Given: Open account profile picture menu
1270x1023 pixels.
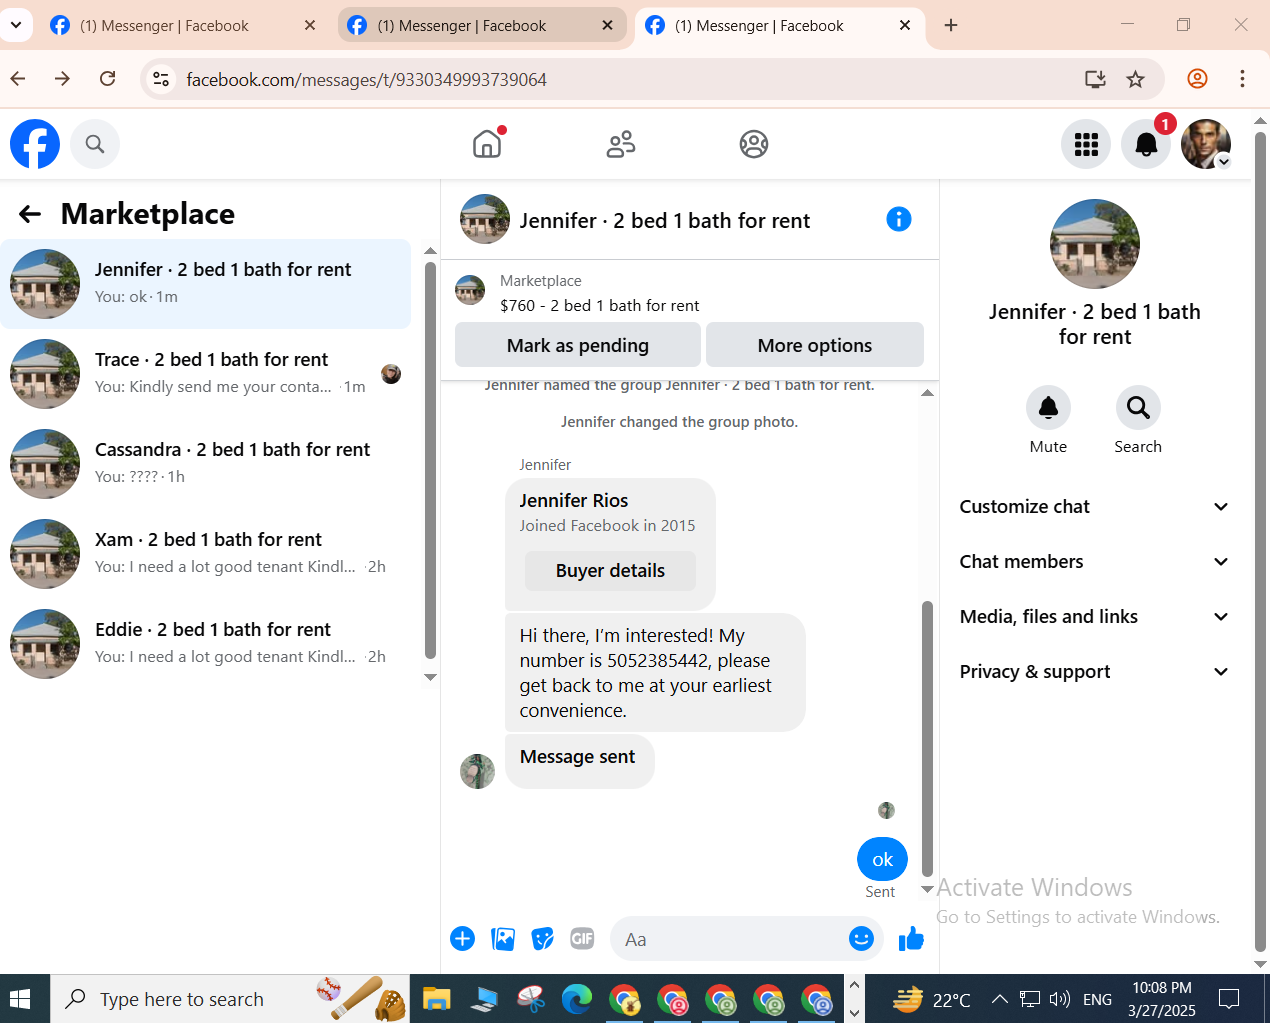Looking at the screenshot, I should pyautogui.click(x=1206, y=144).
